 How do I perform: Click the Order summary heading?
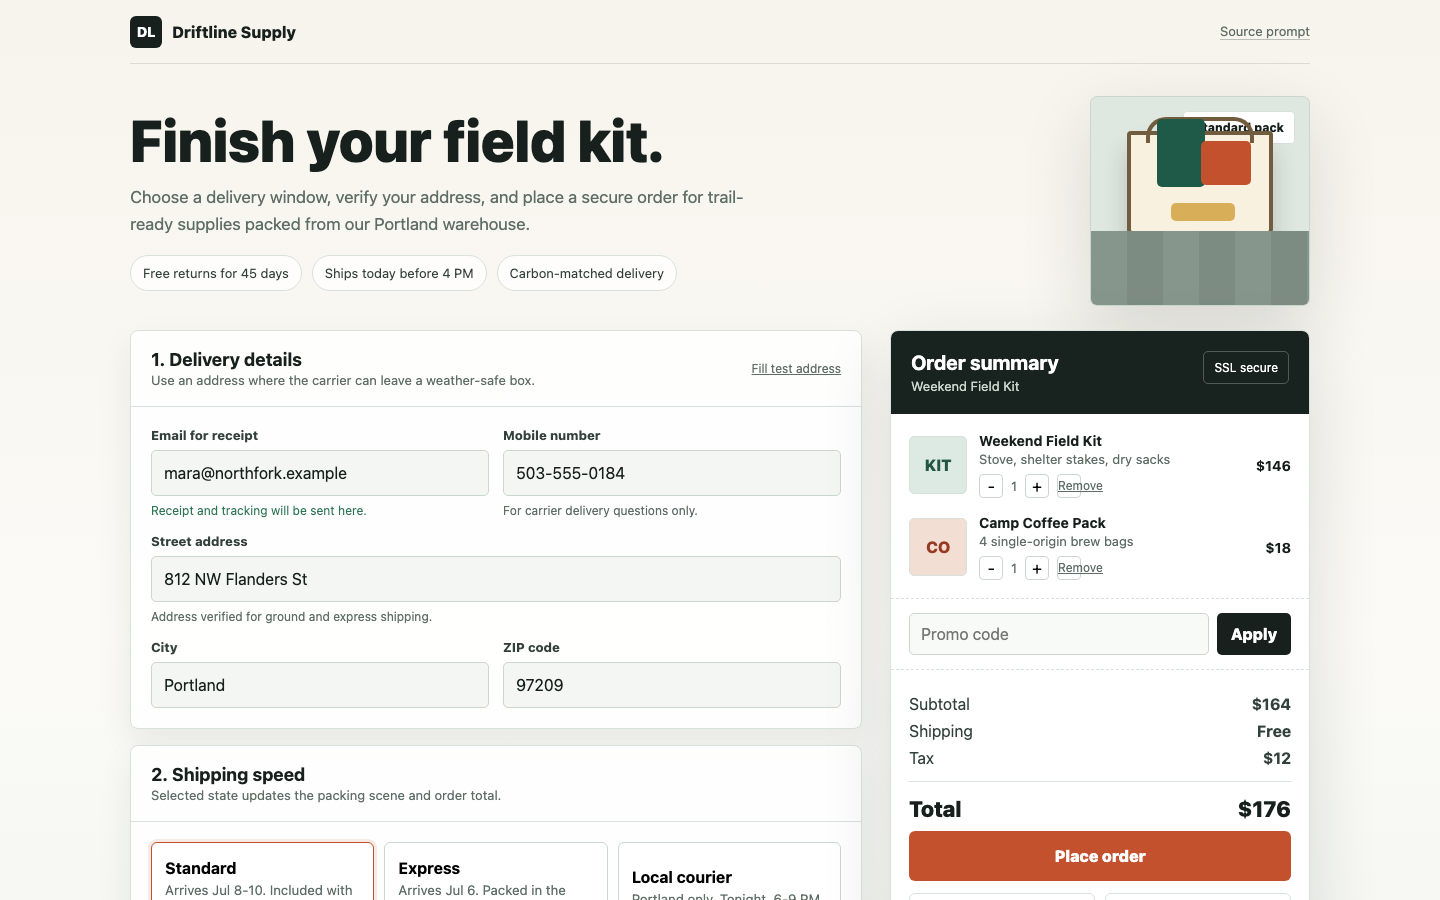coord(985,363)
